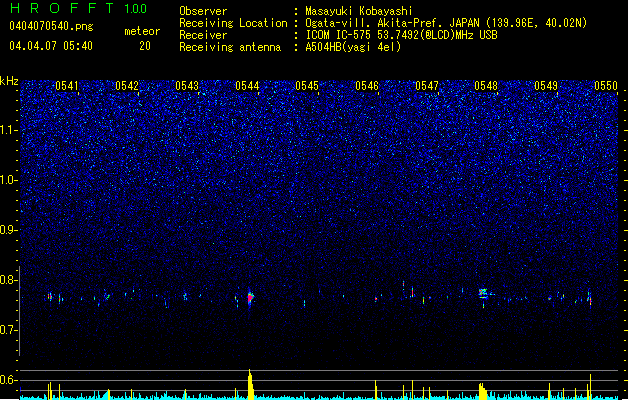
Task: Click the 0548 time marker
Action: click(486, 86)
